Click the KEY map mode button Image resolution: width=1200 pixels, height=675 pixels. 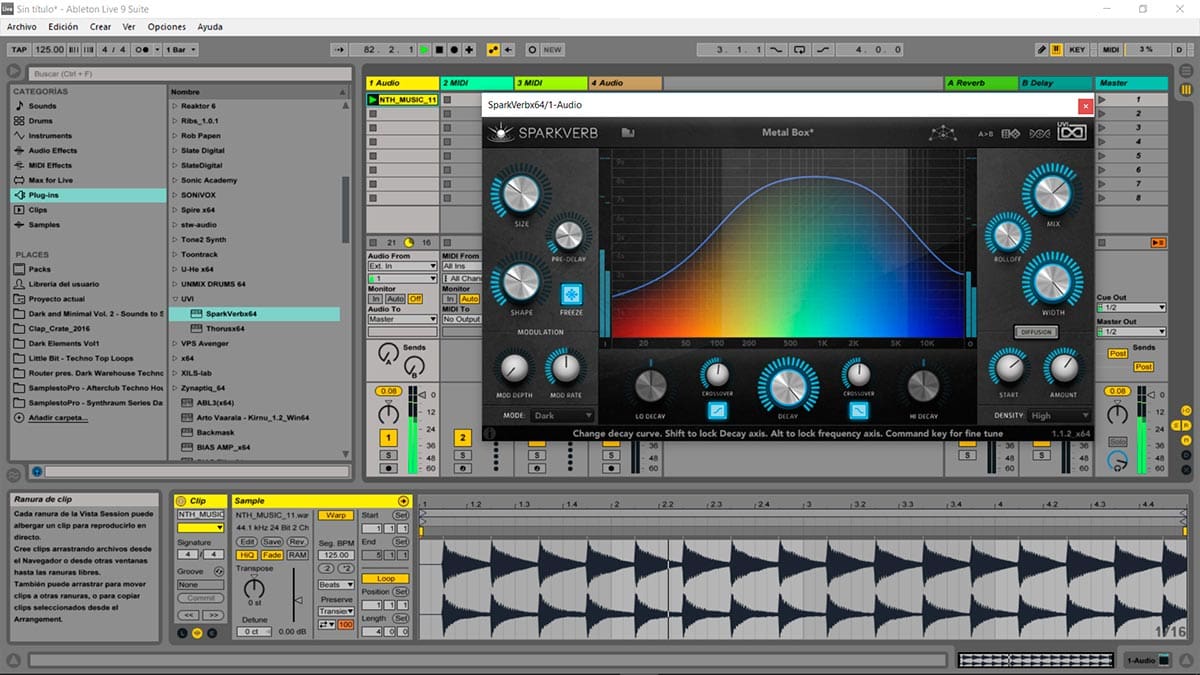pos(1077,49)
